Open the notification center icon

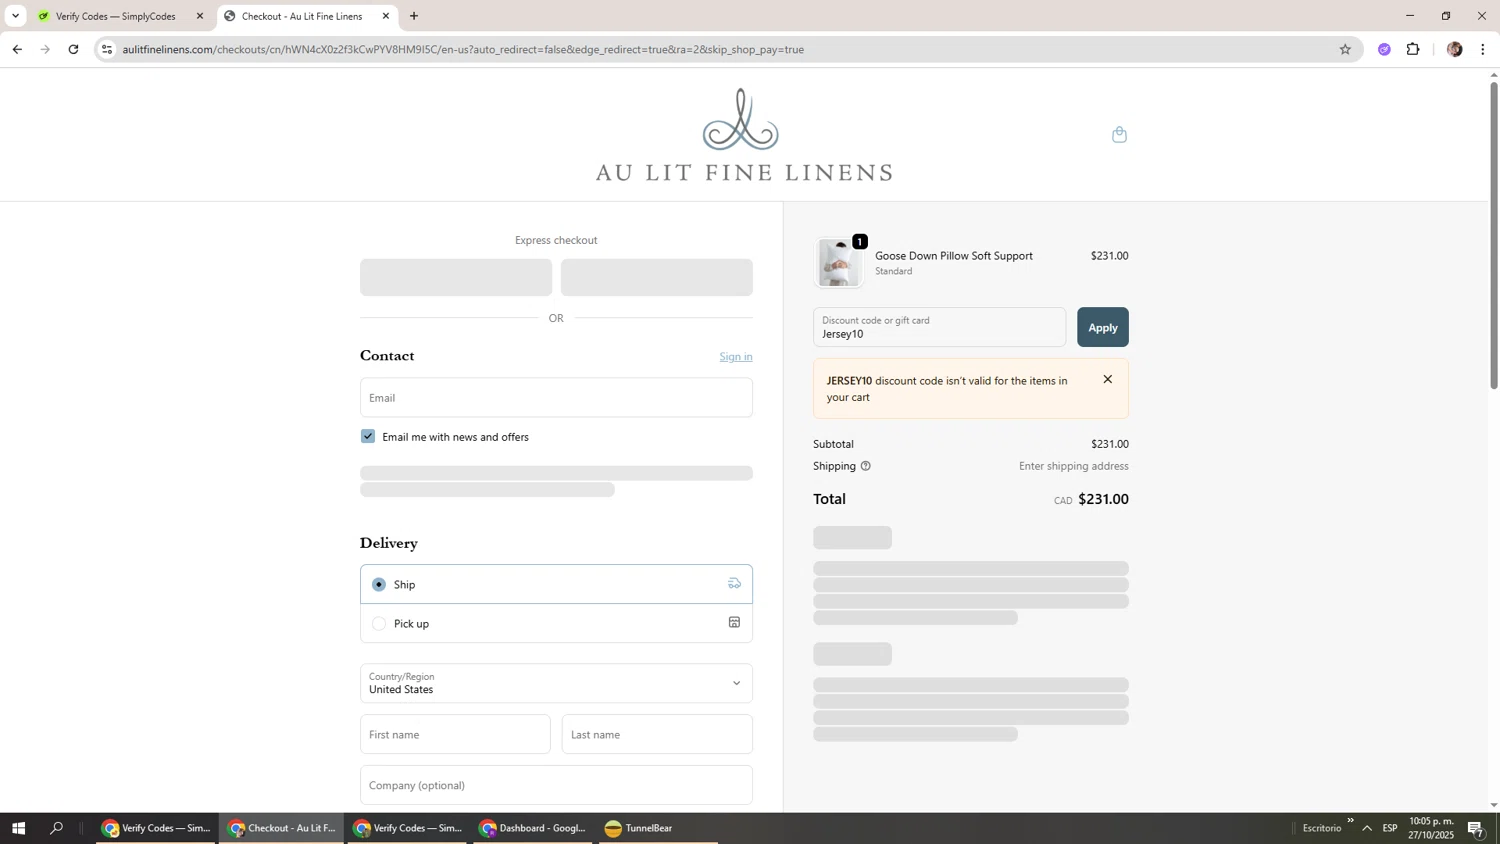1476,828
